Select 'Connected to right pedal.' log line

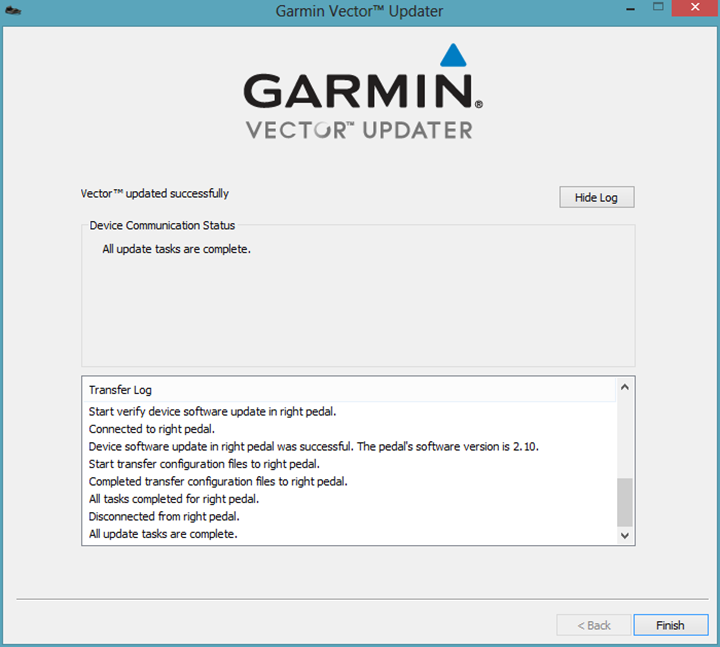[x=152, y=429]
